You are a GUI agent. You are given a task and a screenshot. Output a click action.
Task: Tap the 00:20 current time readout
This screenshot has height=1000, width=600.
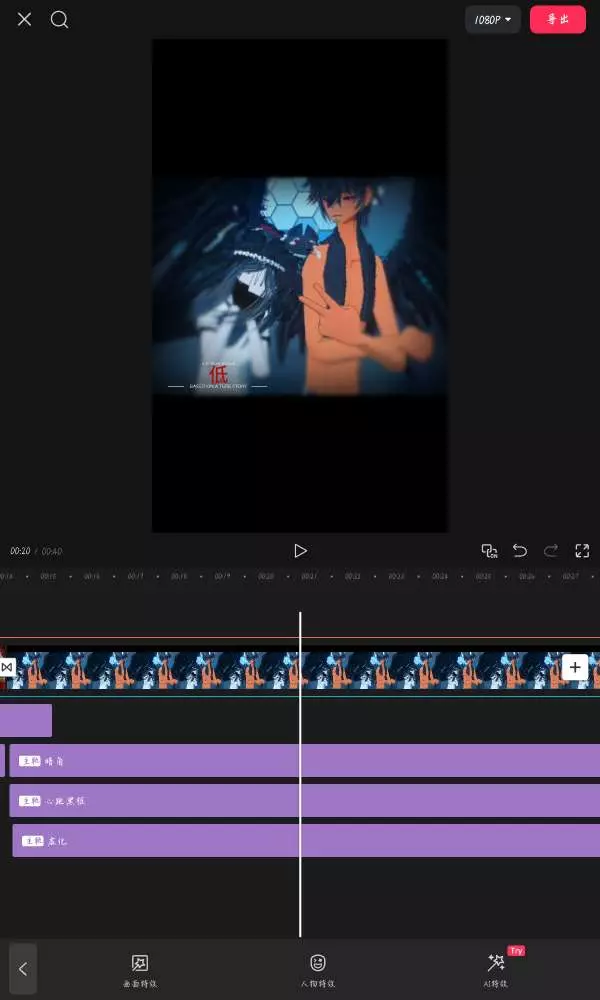coord(20,551)
